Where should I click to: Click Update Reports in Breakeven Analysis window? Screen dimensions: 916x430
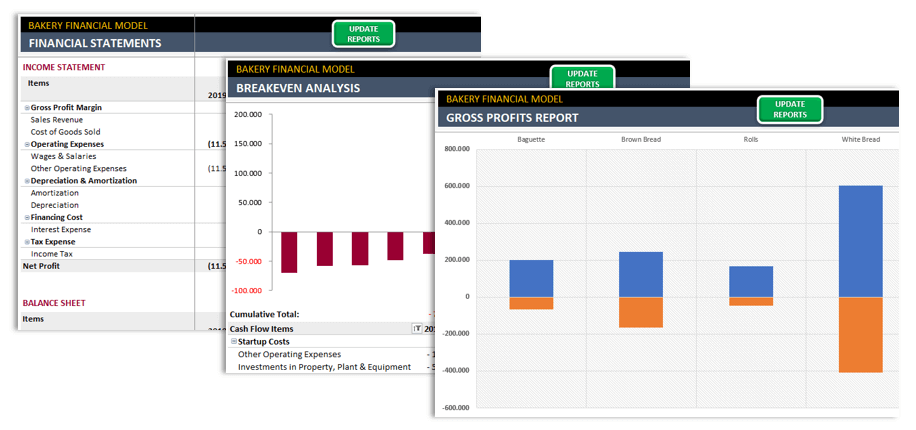coord(582,77)
